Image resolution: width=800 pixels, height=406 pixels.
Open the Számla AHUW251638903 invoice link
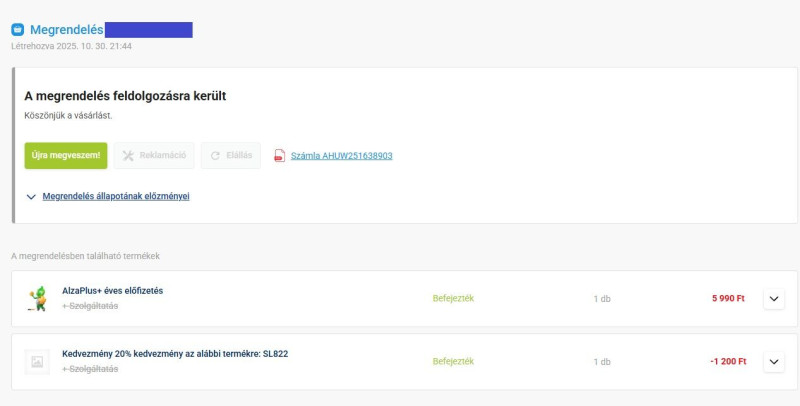pos(341,156)
